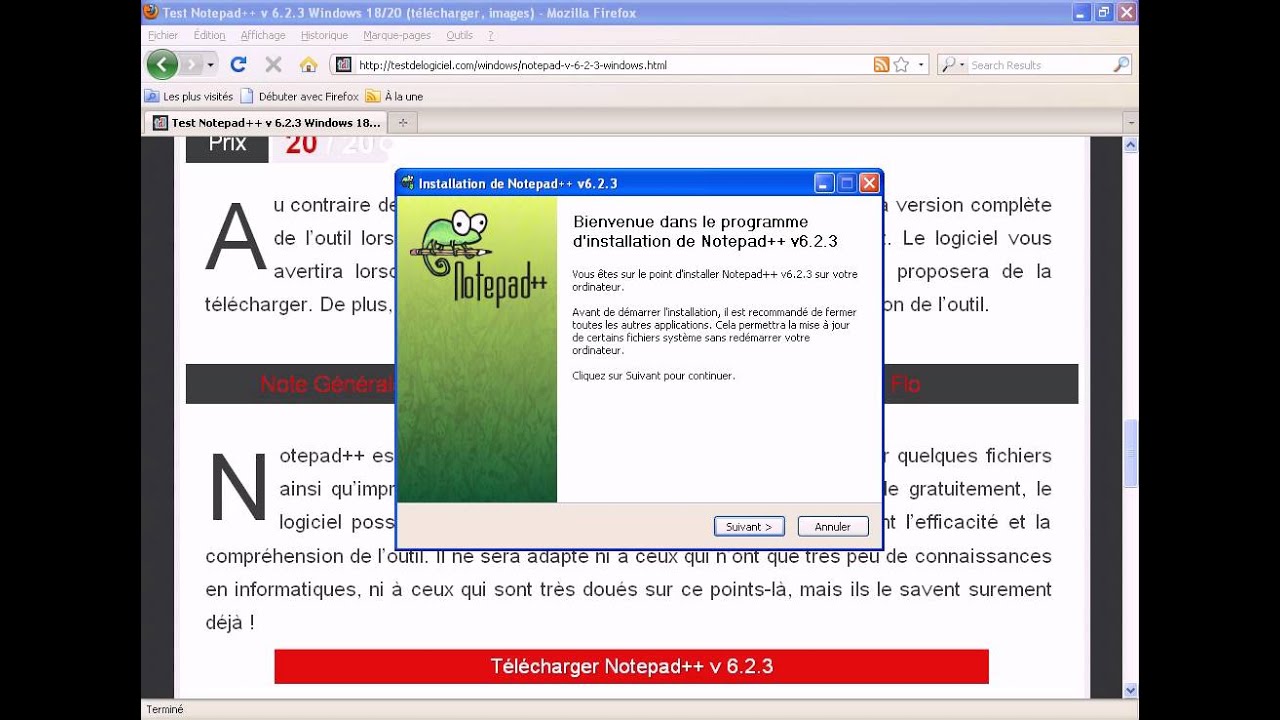
Task: Open the ? help menu
Action: click(x=490, y=35)
